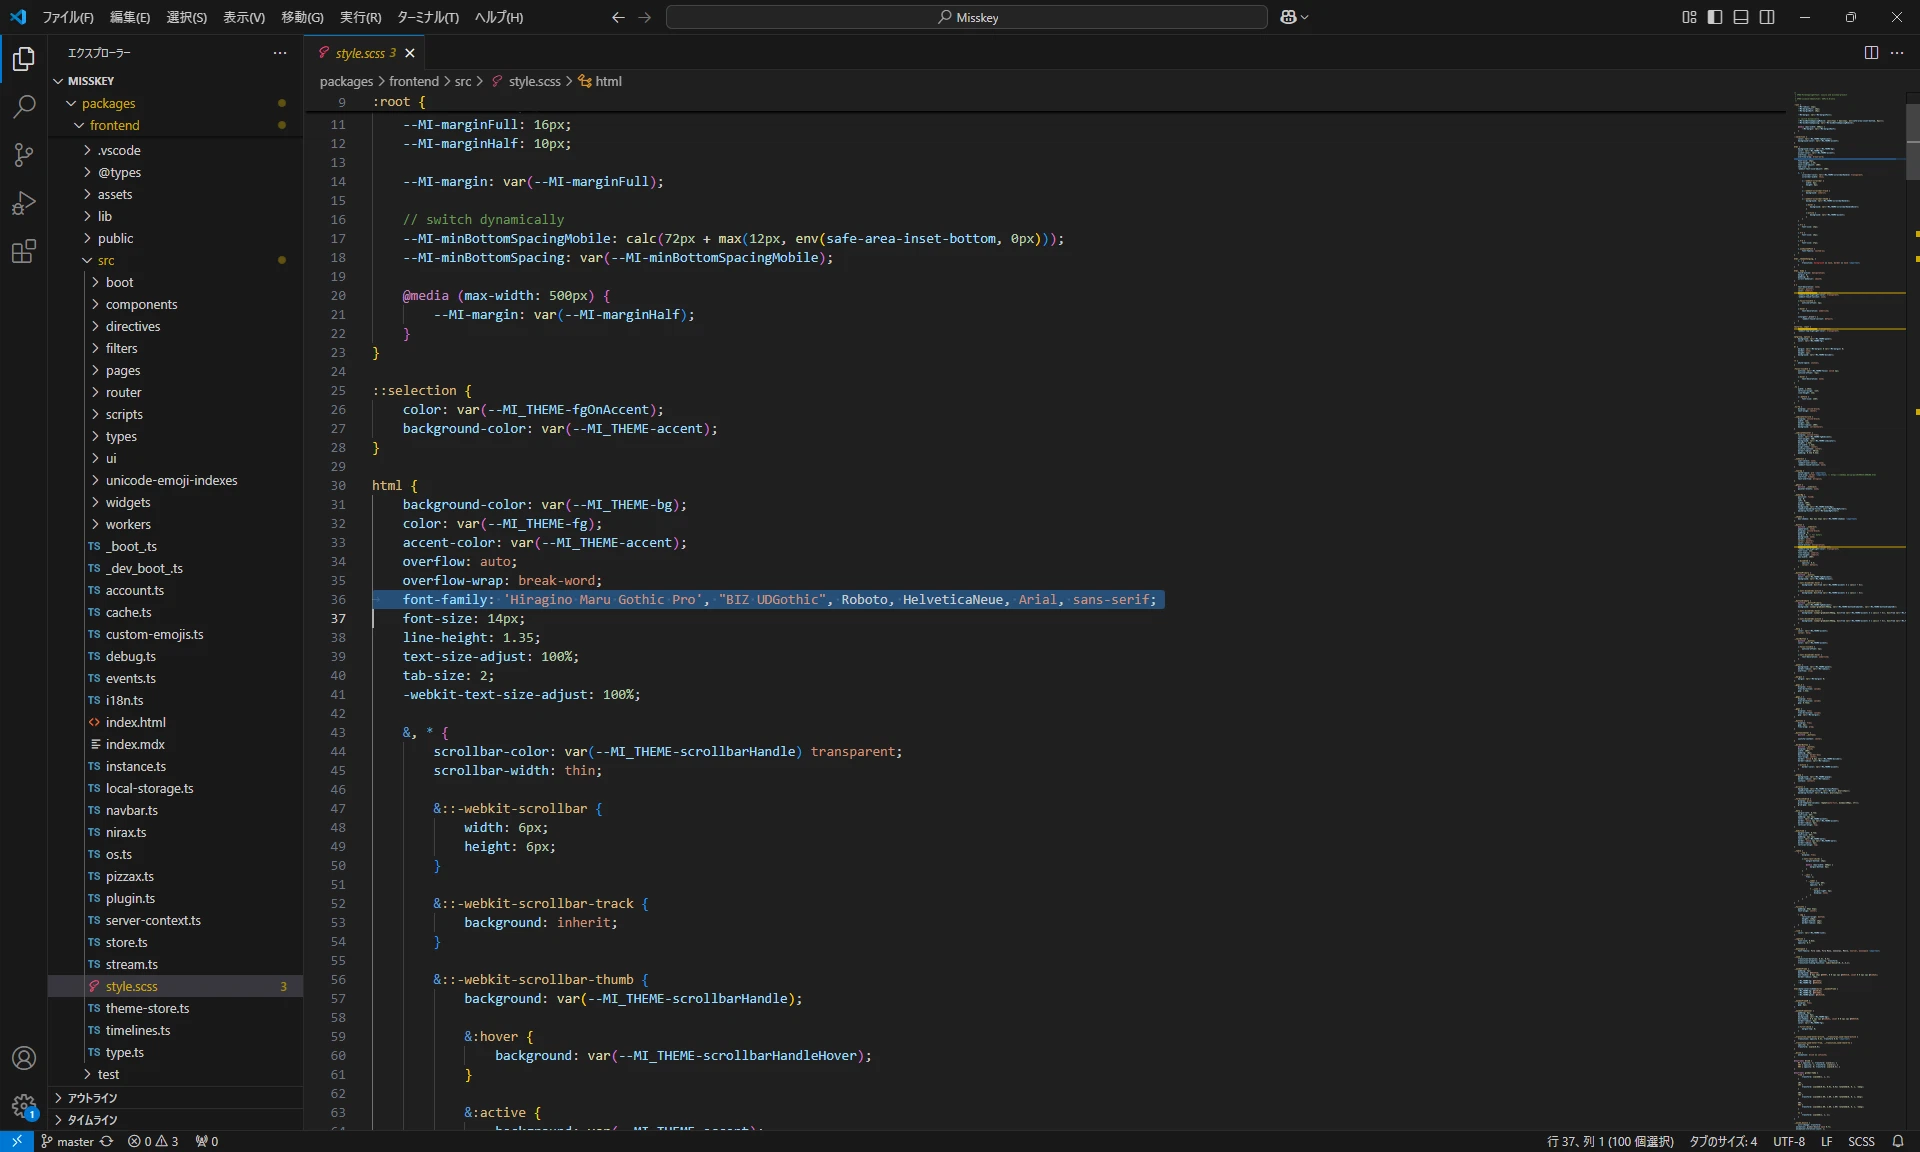Toggle the secondary sidebar visibility

click(x=1766, y=17)
